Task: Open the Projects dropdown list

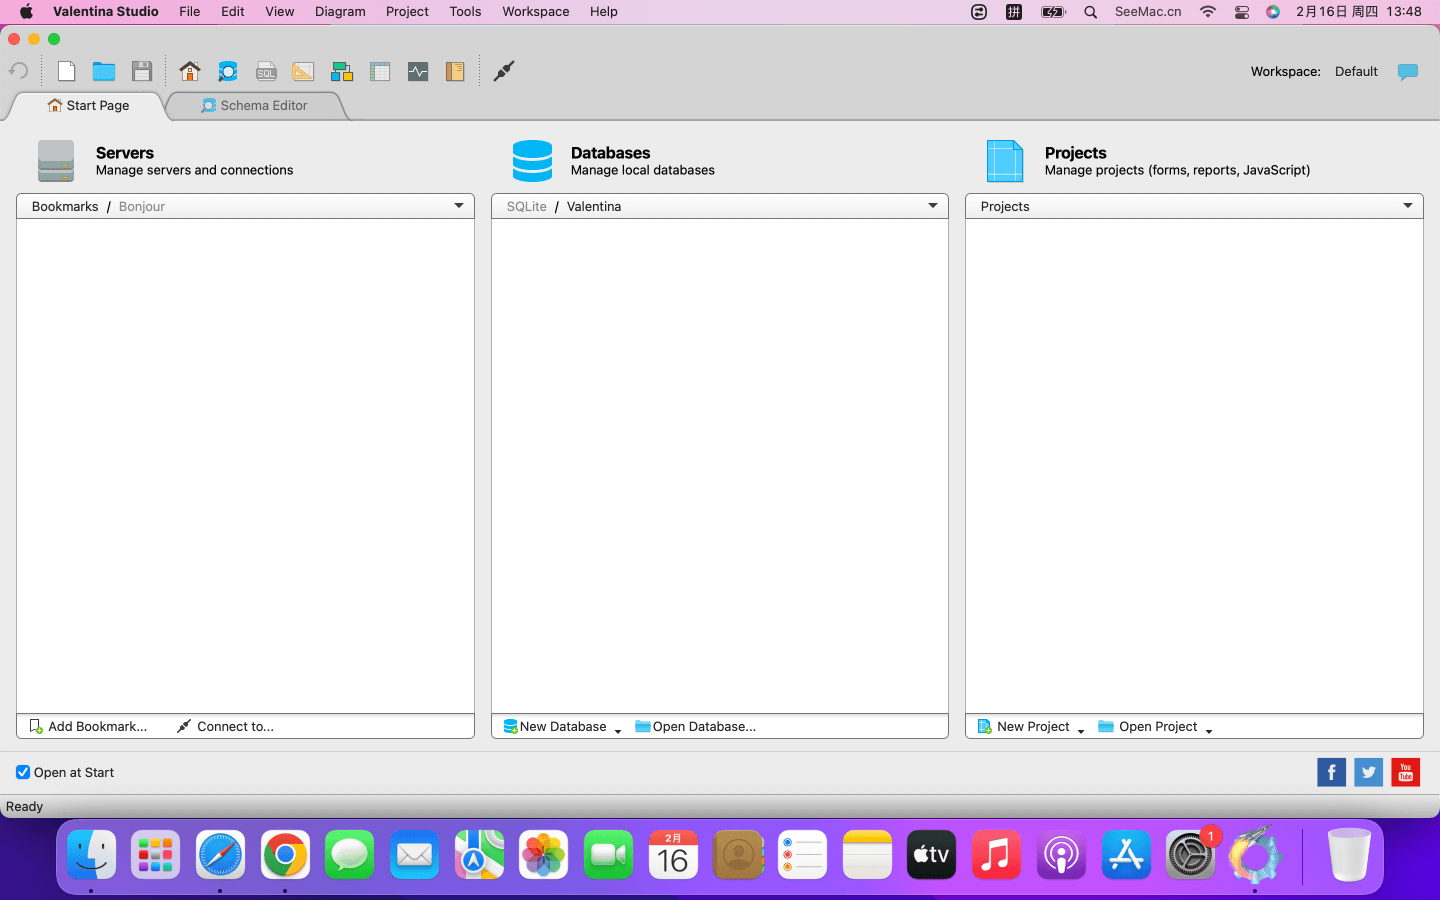Action: click(x=1407, y=206)
